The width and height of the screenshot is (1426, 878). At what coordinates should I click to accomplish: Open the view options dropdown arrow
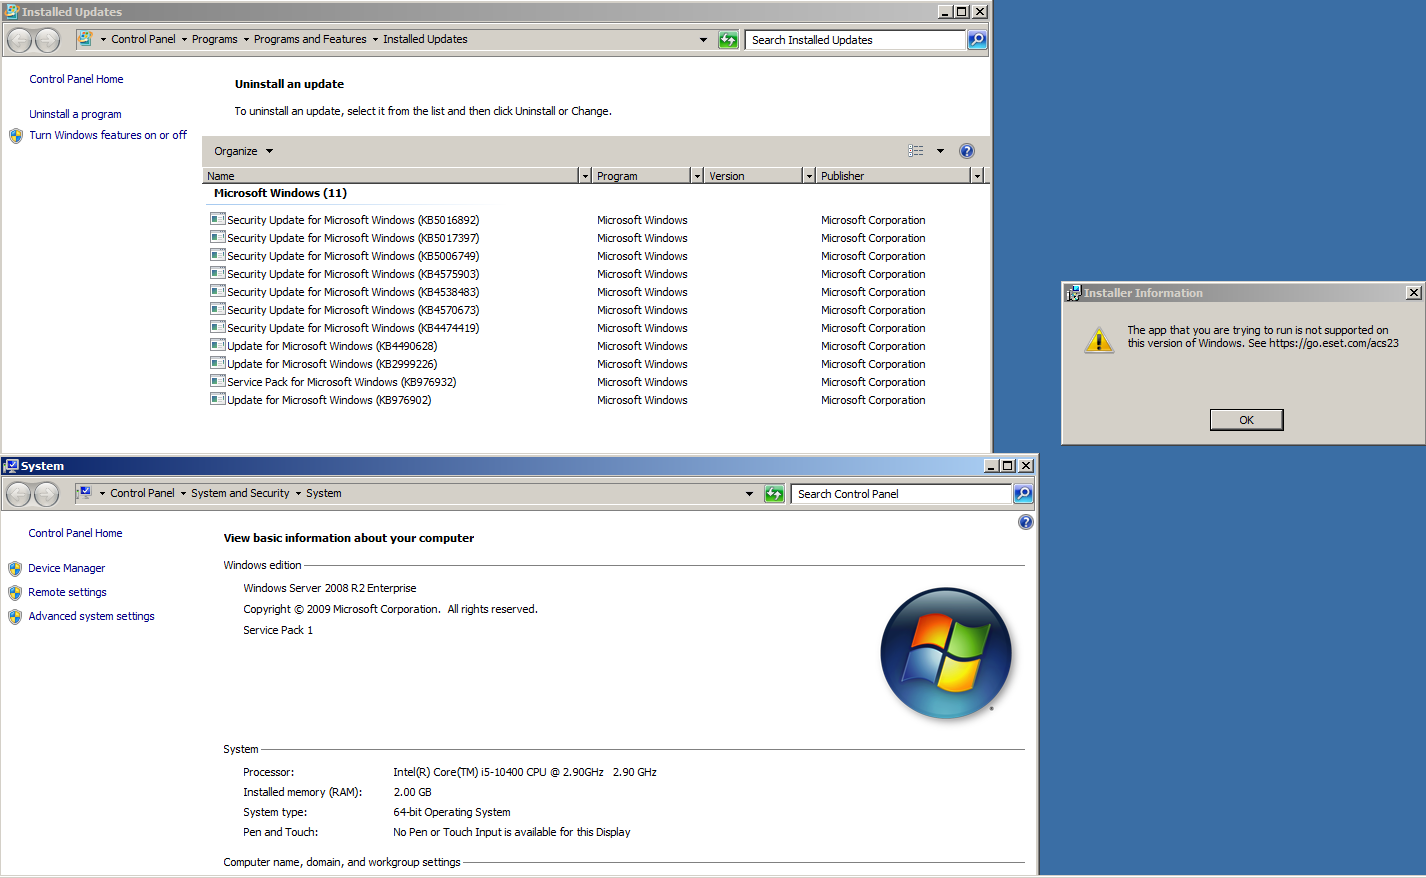pyautogui.click(x=940, y=151)
